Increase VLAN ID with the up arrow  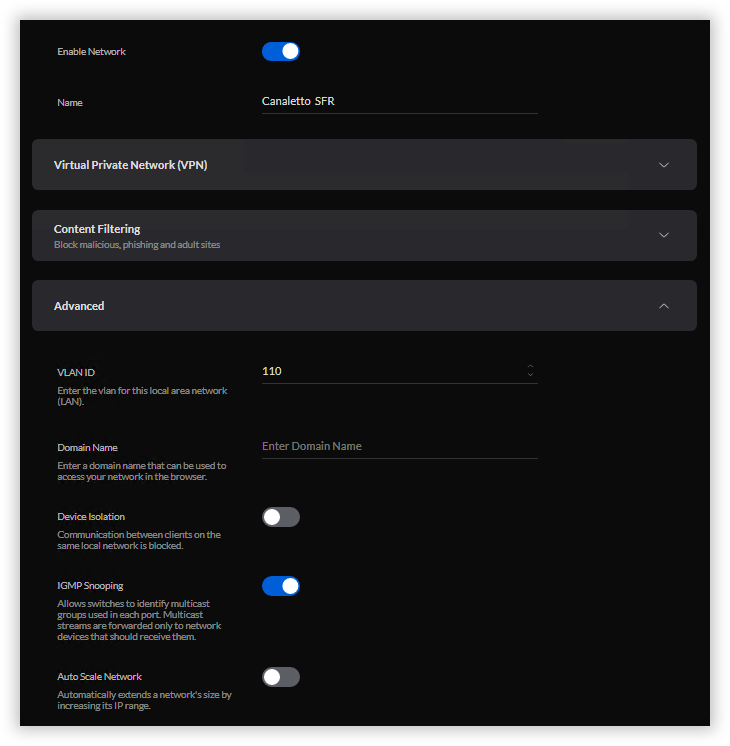(x=530, y=366)
